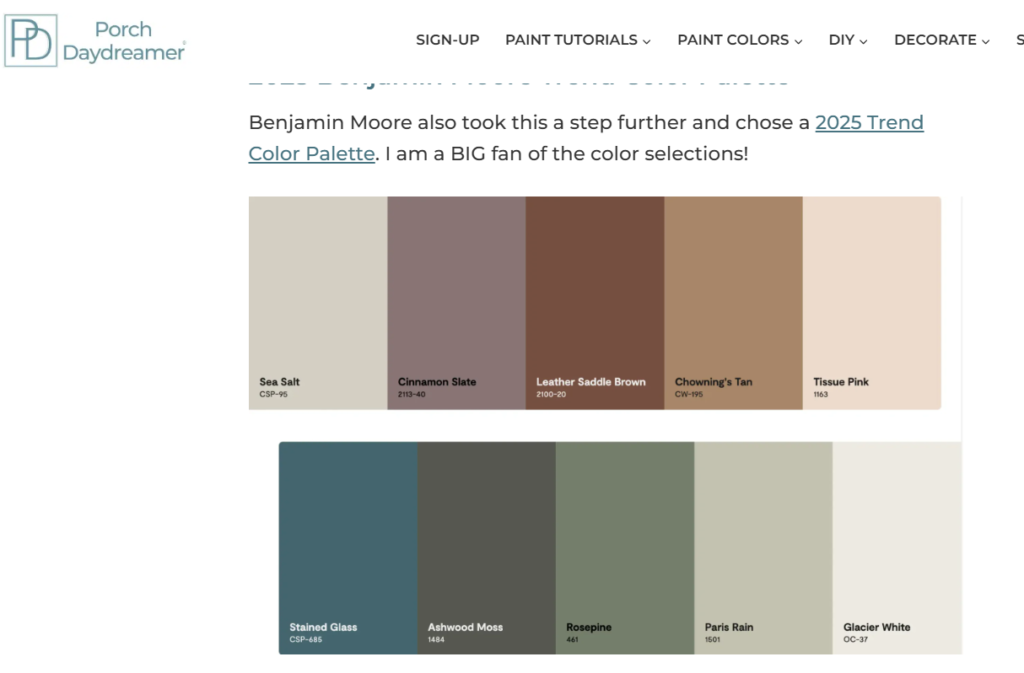Click the chevron arrow next to DIY
This screenshot has width=1024, height=673.
[863, 41]
